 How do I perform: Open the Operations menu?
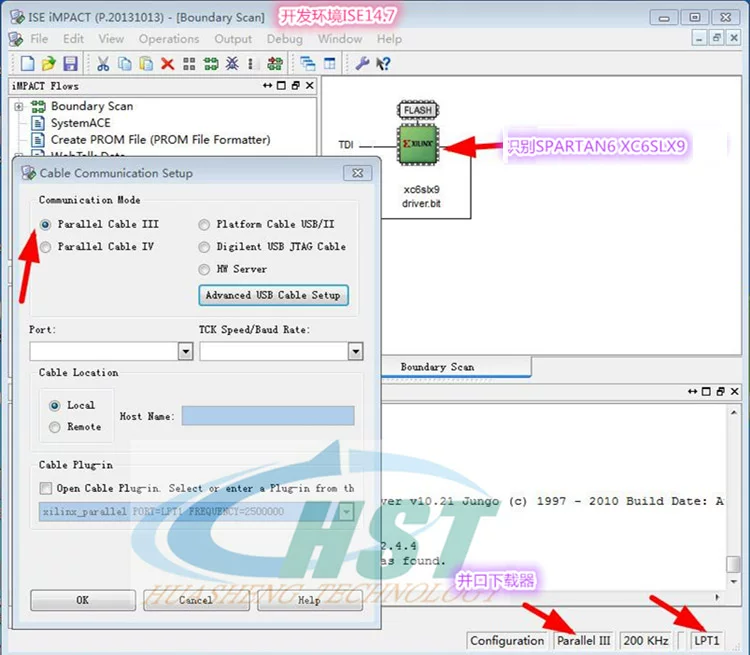coord(169,39)
